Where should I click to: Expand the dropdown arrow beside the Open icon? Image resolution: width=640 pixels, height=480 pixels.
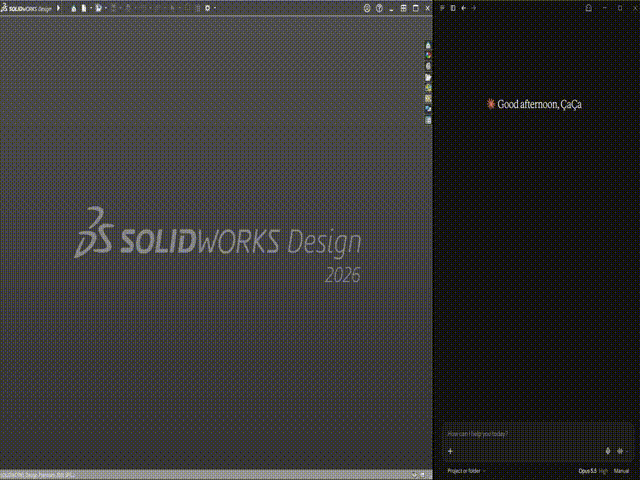pos(106,8)
